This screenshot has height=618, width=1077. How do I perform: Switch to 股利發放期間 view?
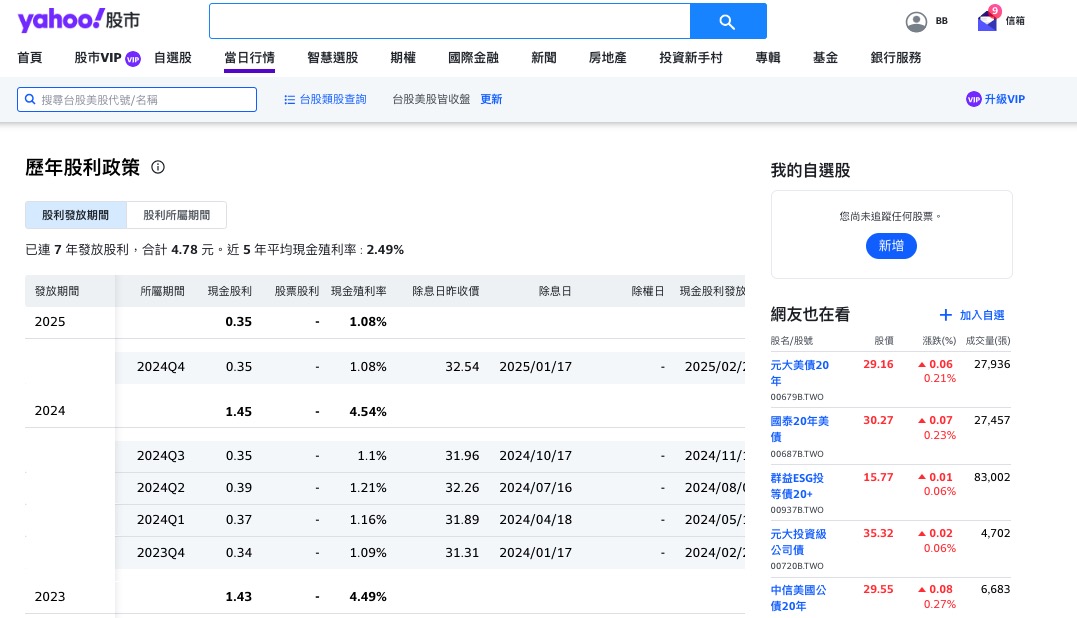76,215
